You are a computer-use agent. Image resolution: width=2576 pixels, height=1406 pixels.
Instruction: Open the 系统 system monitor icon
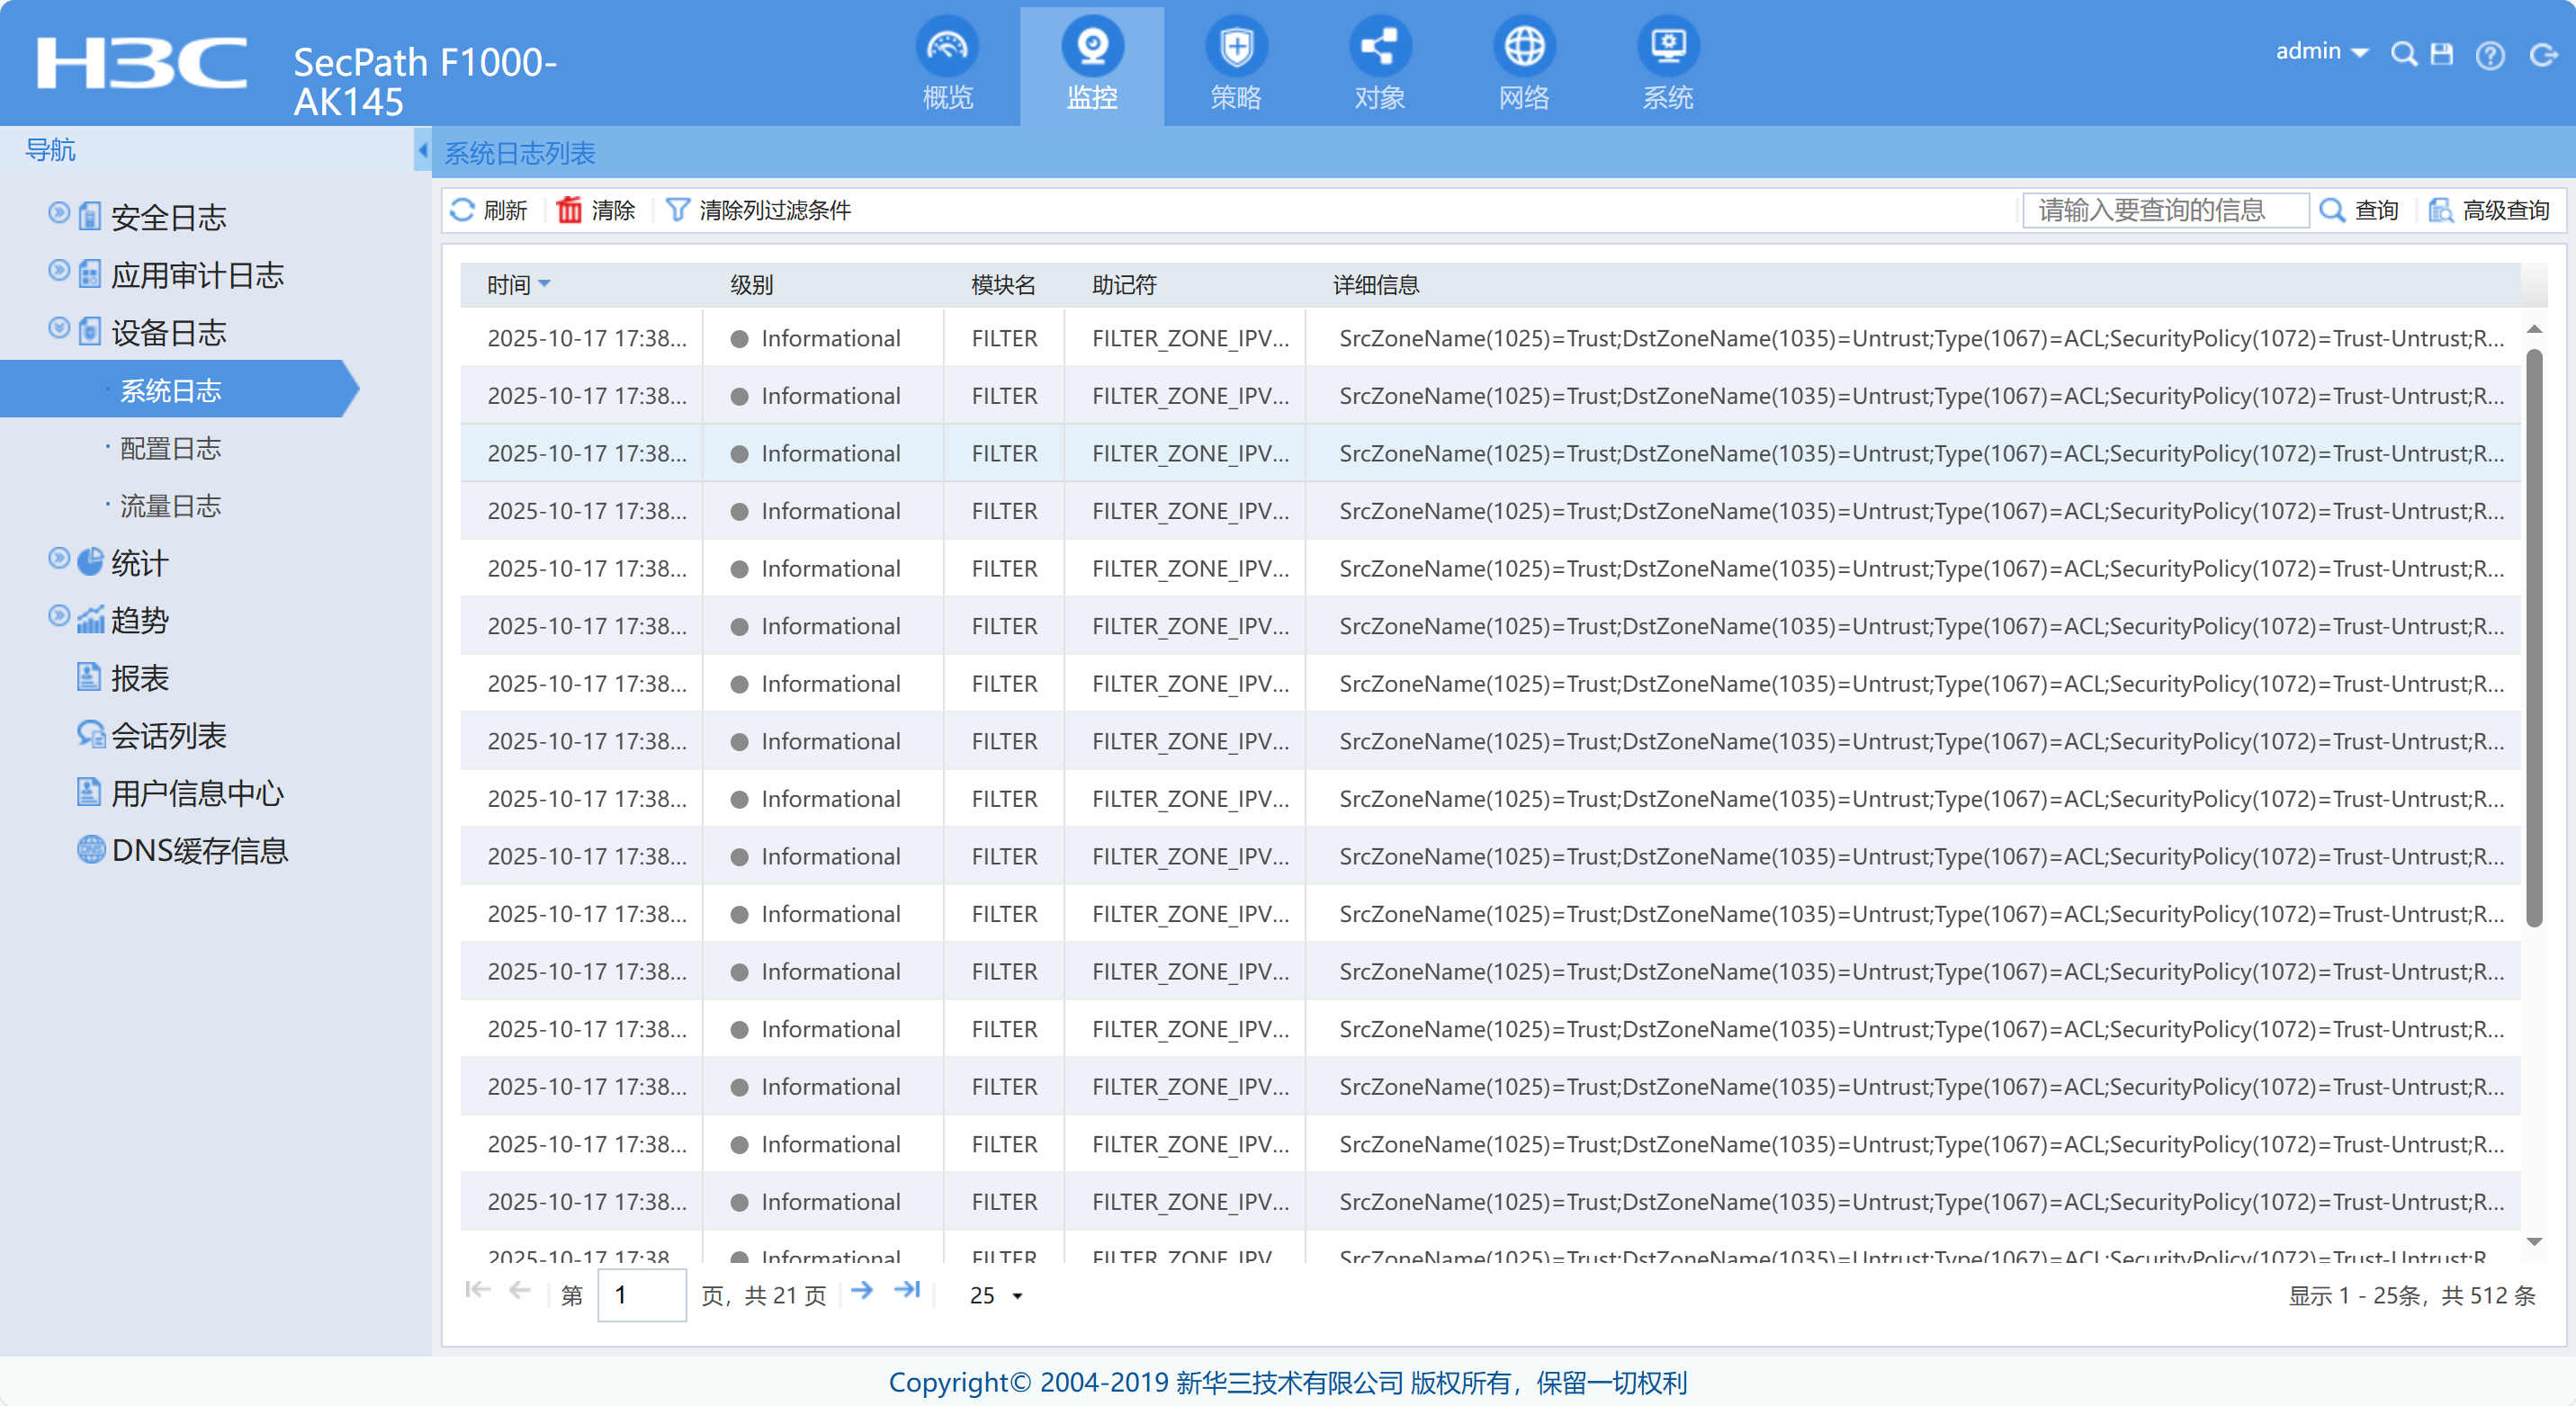1667,46
